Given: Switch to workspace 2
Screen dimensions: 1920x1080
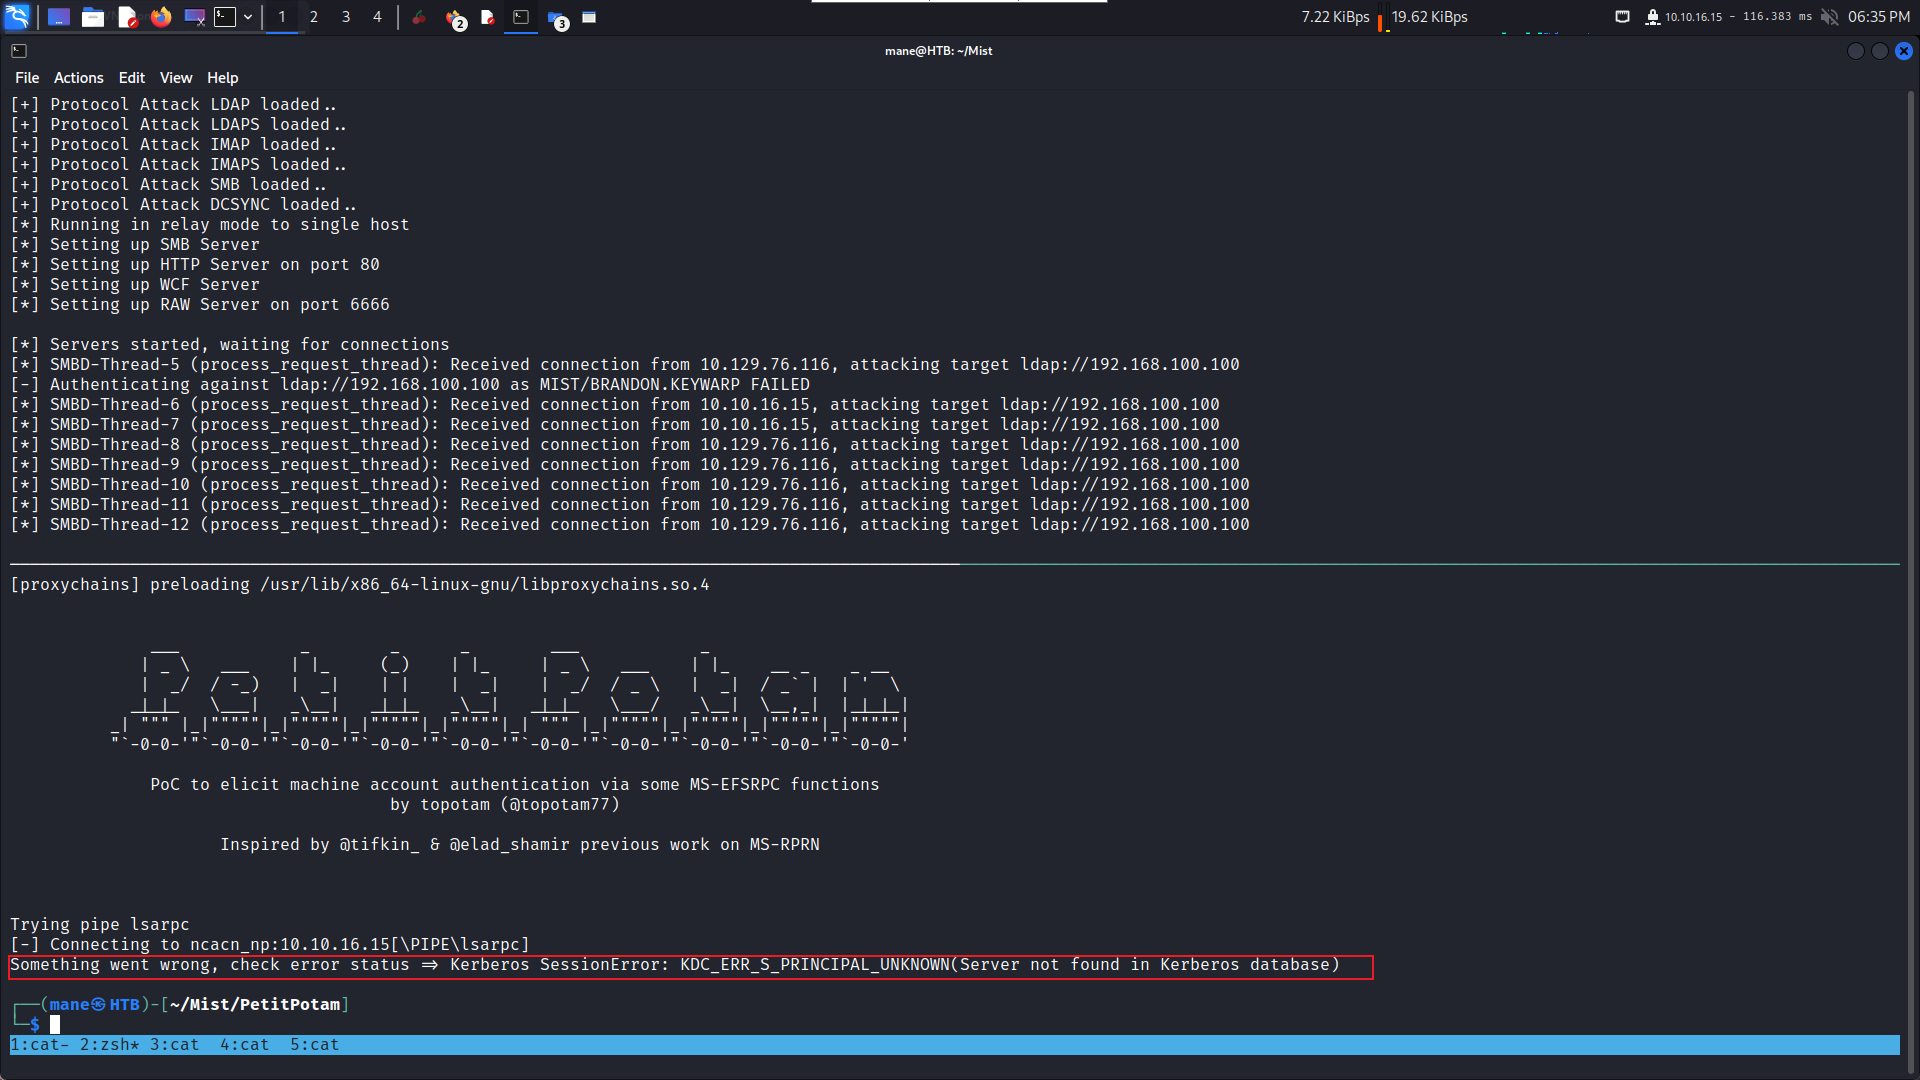Looking at the screenshot, I should coord(314,17).
